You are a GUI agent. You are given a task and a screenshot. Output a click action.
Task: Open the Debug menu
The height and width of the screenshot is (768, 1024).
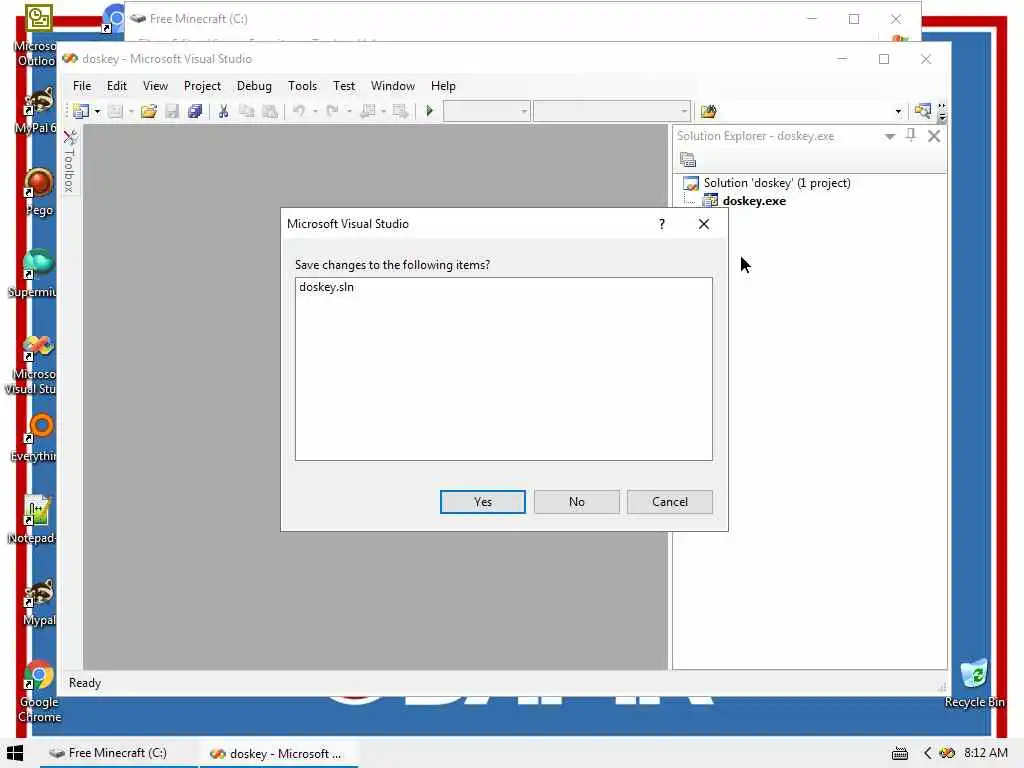coord(254,86)
